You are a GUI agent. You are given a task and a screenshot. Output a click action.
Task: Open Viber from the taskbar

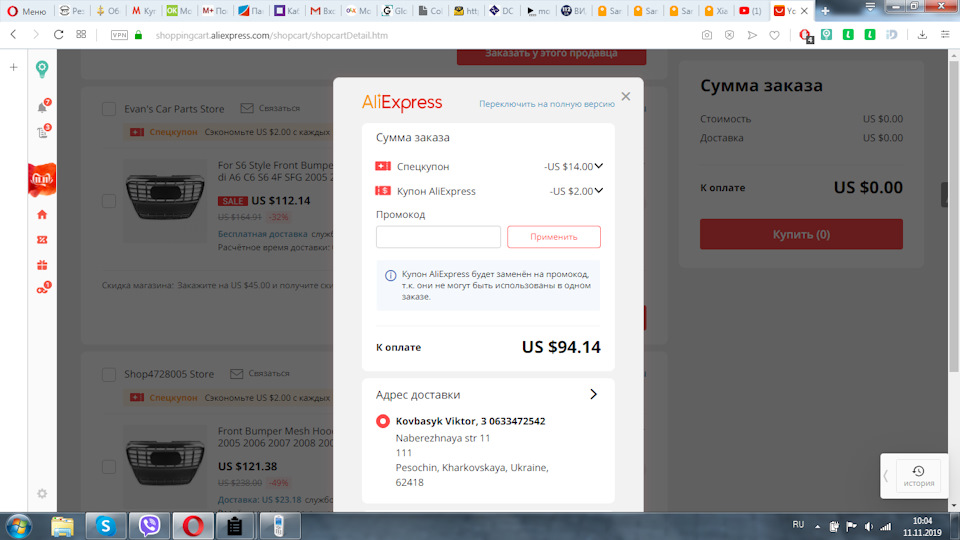pos(149,526)
